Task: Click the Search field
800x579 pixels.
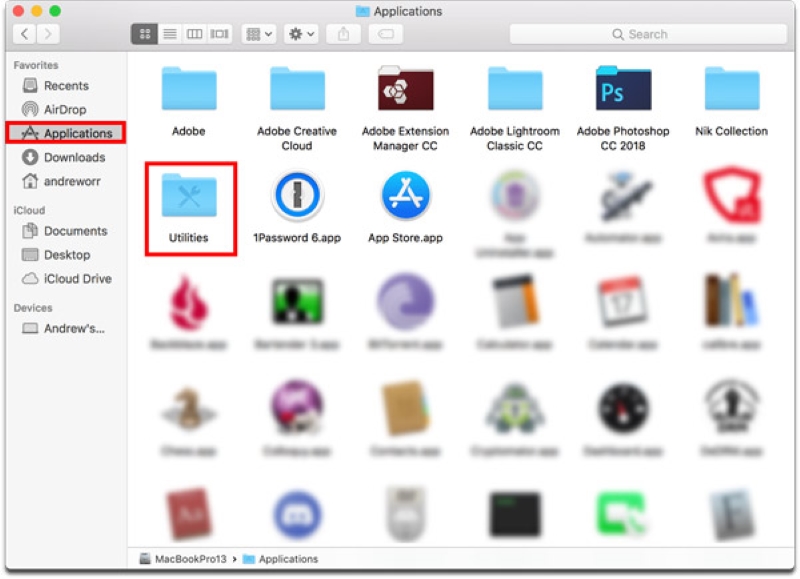Action: [x=648, y=34]
